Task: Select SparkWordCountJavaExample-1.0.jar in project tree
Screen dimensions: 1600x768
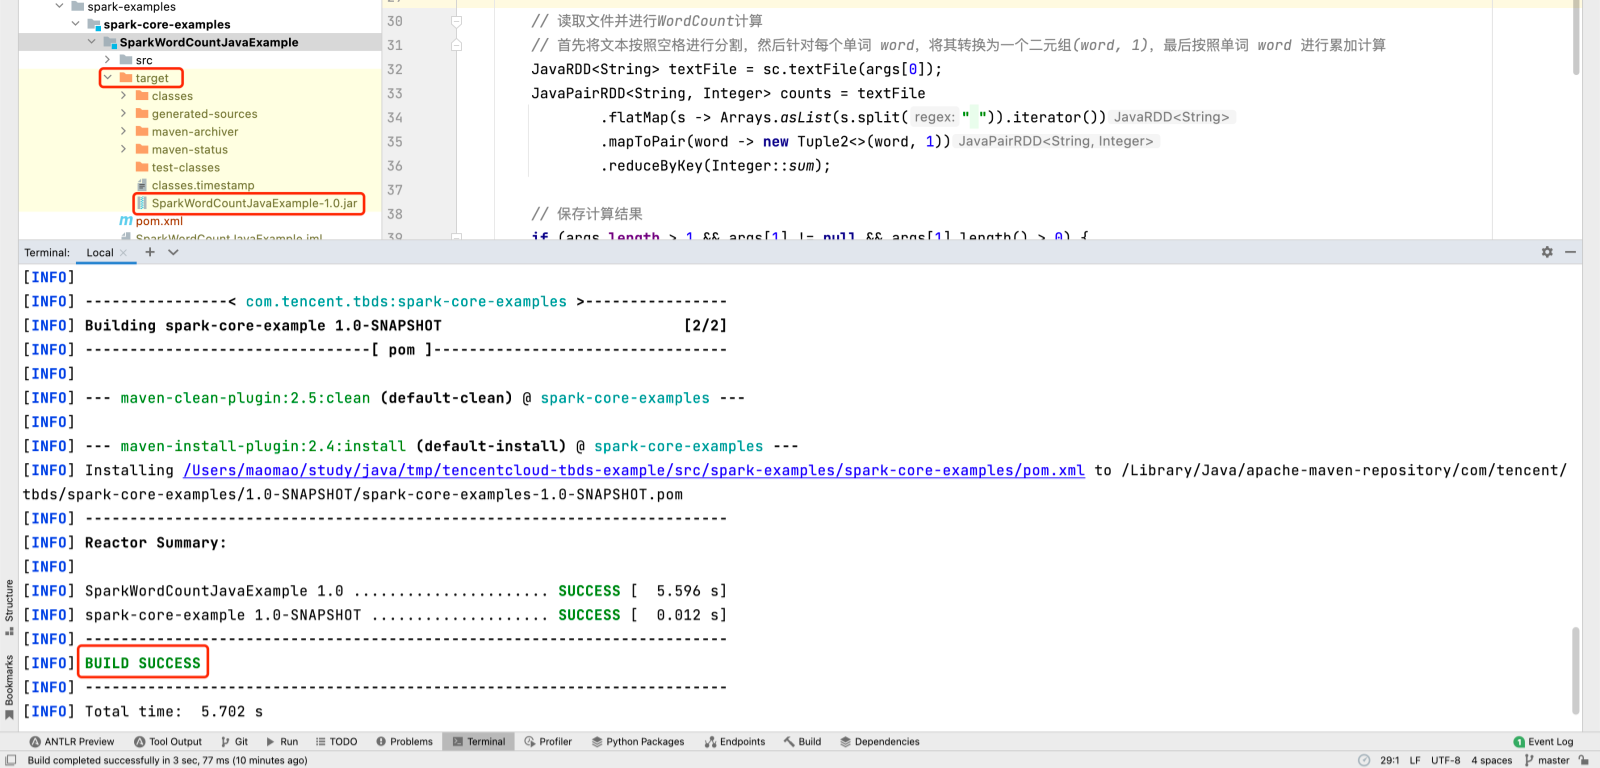Action: click(x=254, y=203)
